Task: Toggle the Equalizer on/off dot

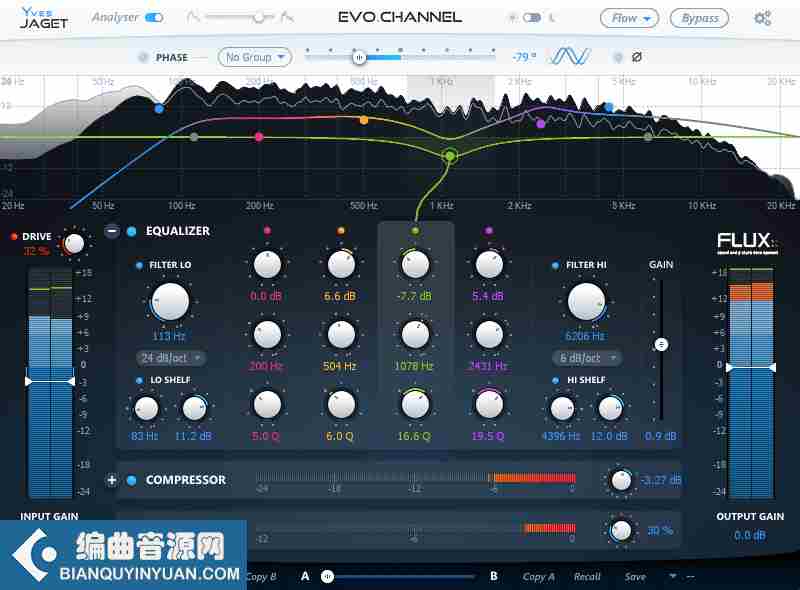Action: 131,232
